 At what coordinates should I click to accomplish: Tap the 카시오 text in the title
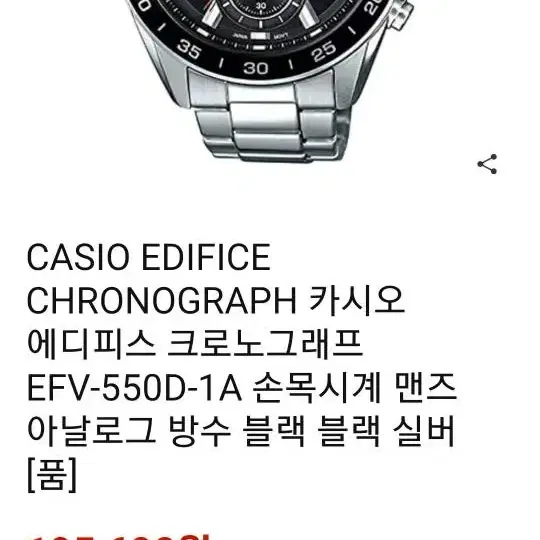(356, 300)
